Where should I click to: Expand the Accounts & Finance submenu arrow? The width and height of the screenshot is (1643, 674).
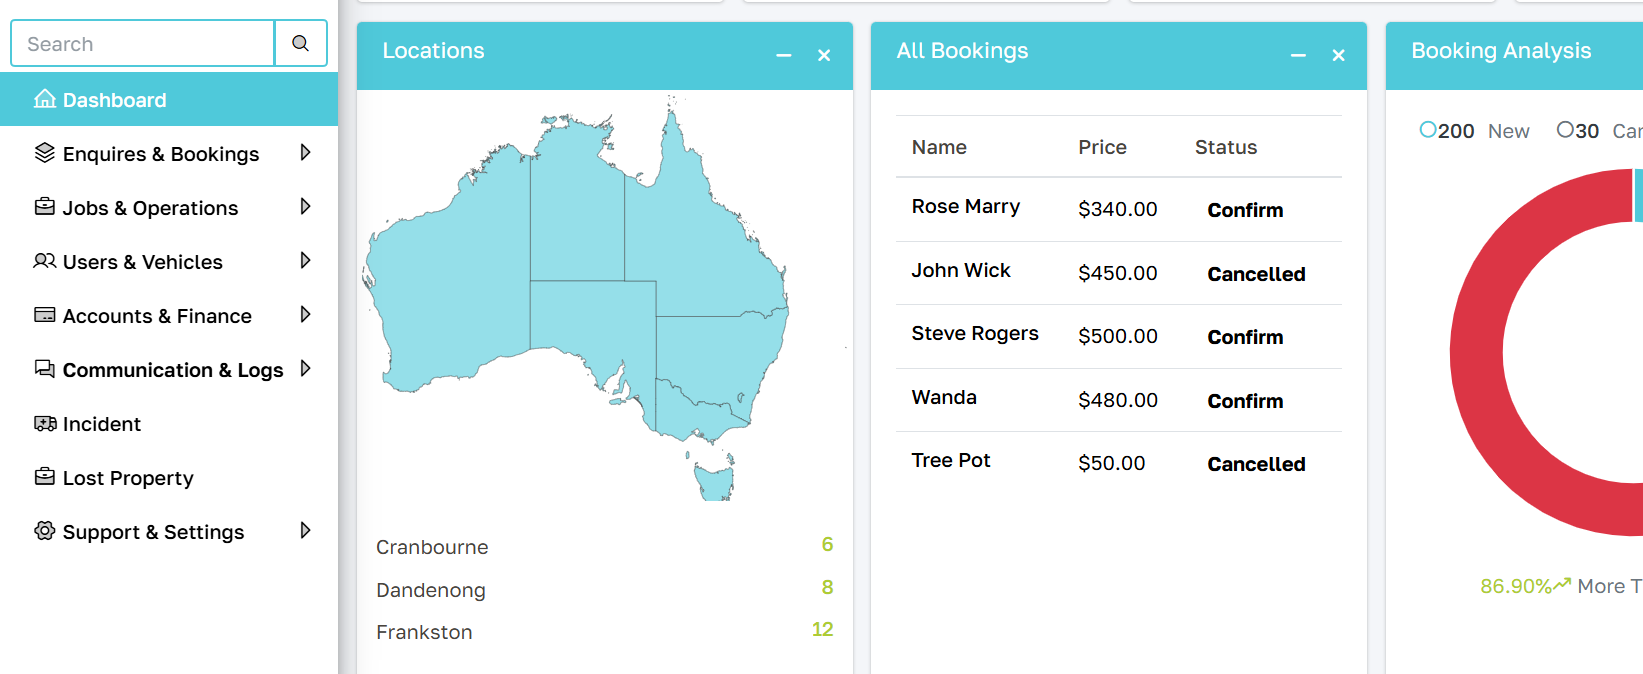click(306, 315)
